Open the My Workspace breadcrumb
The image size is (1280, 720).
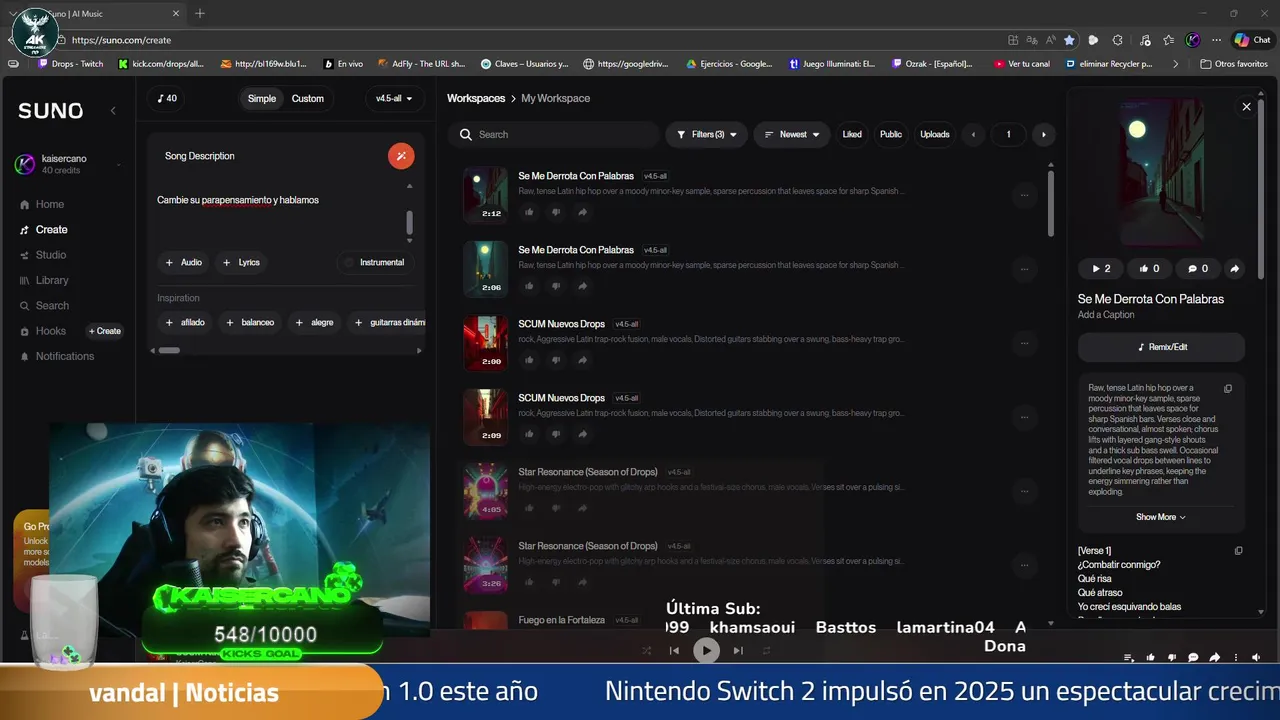click(555, 98)
